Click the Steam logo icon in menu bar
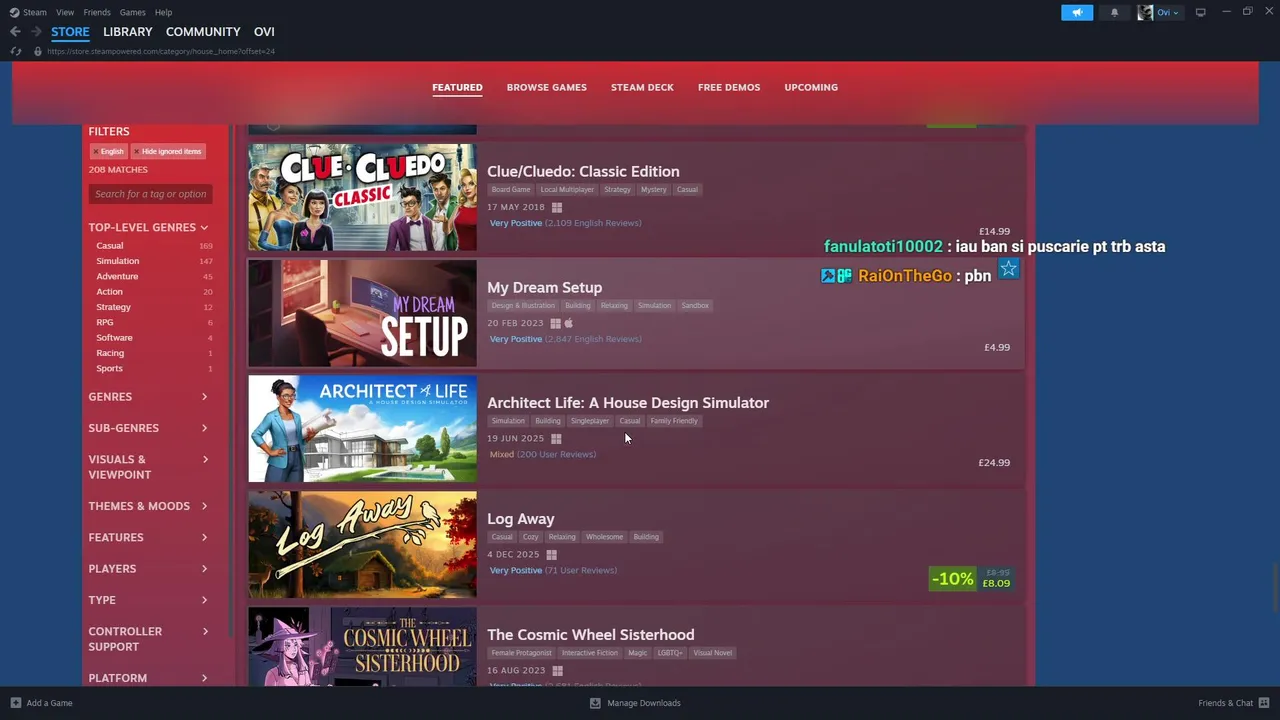Image resolution: width=1280 pixels, height=720 pixels. tap(14, 12)
